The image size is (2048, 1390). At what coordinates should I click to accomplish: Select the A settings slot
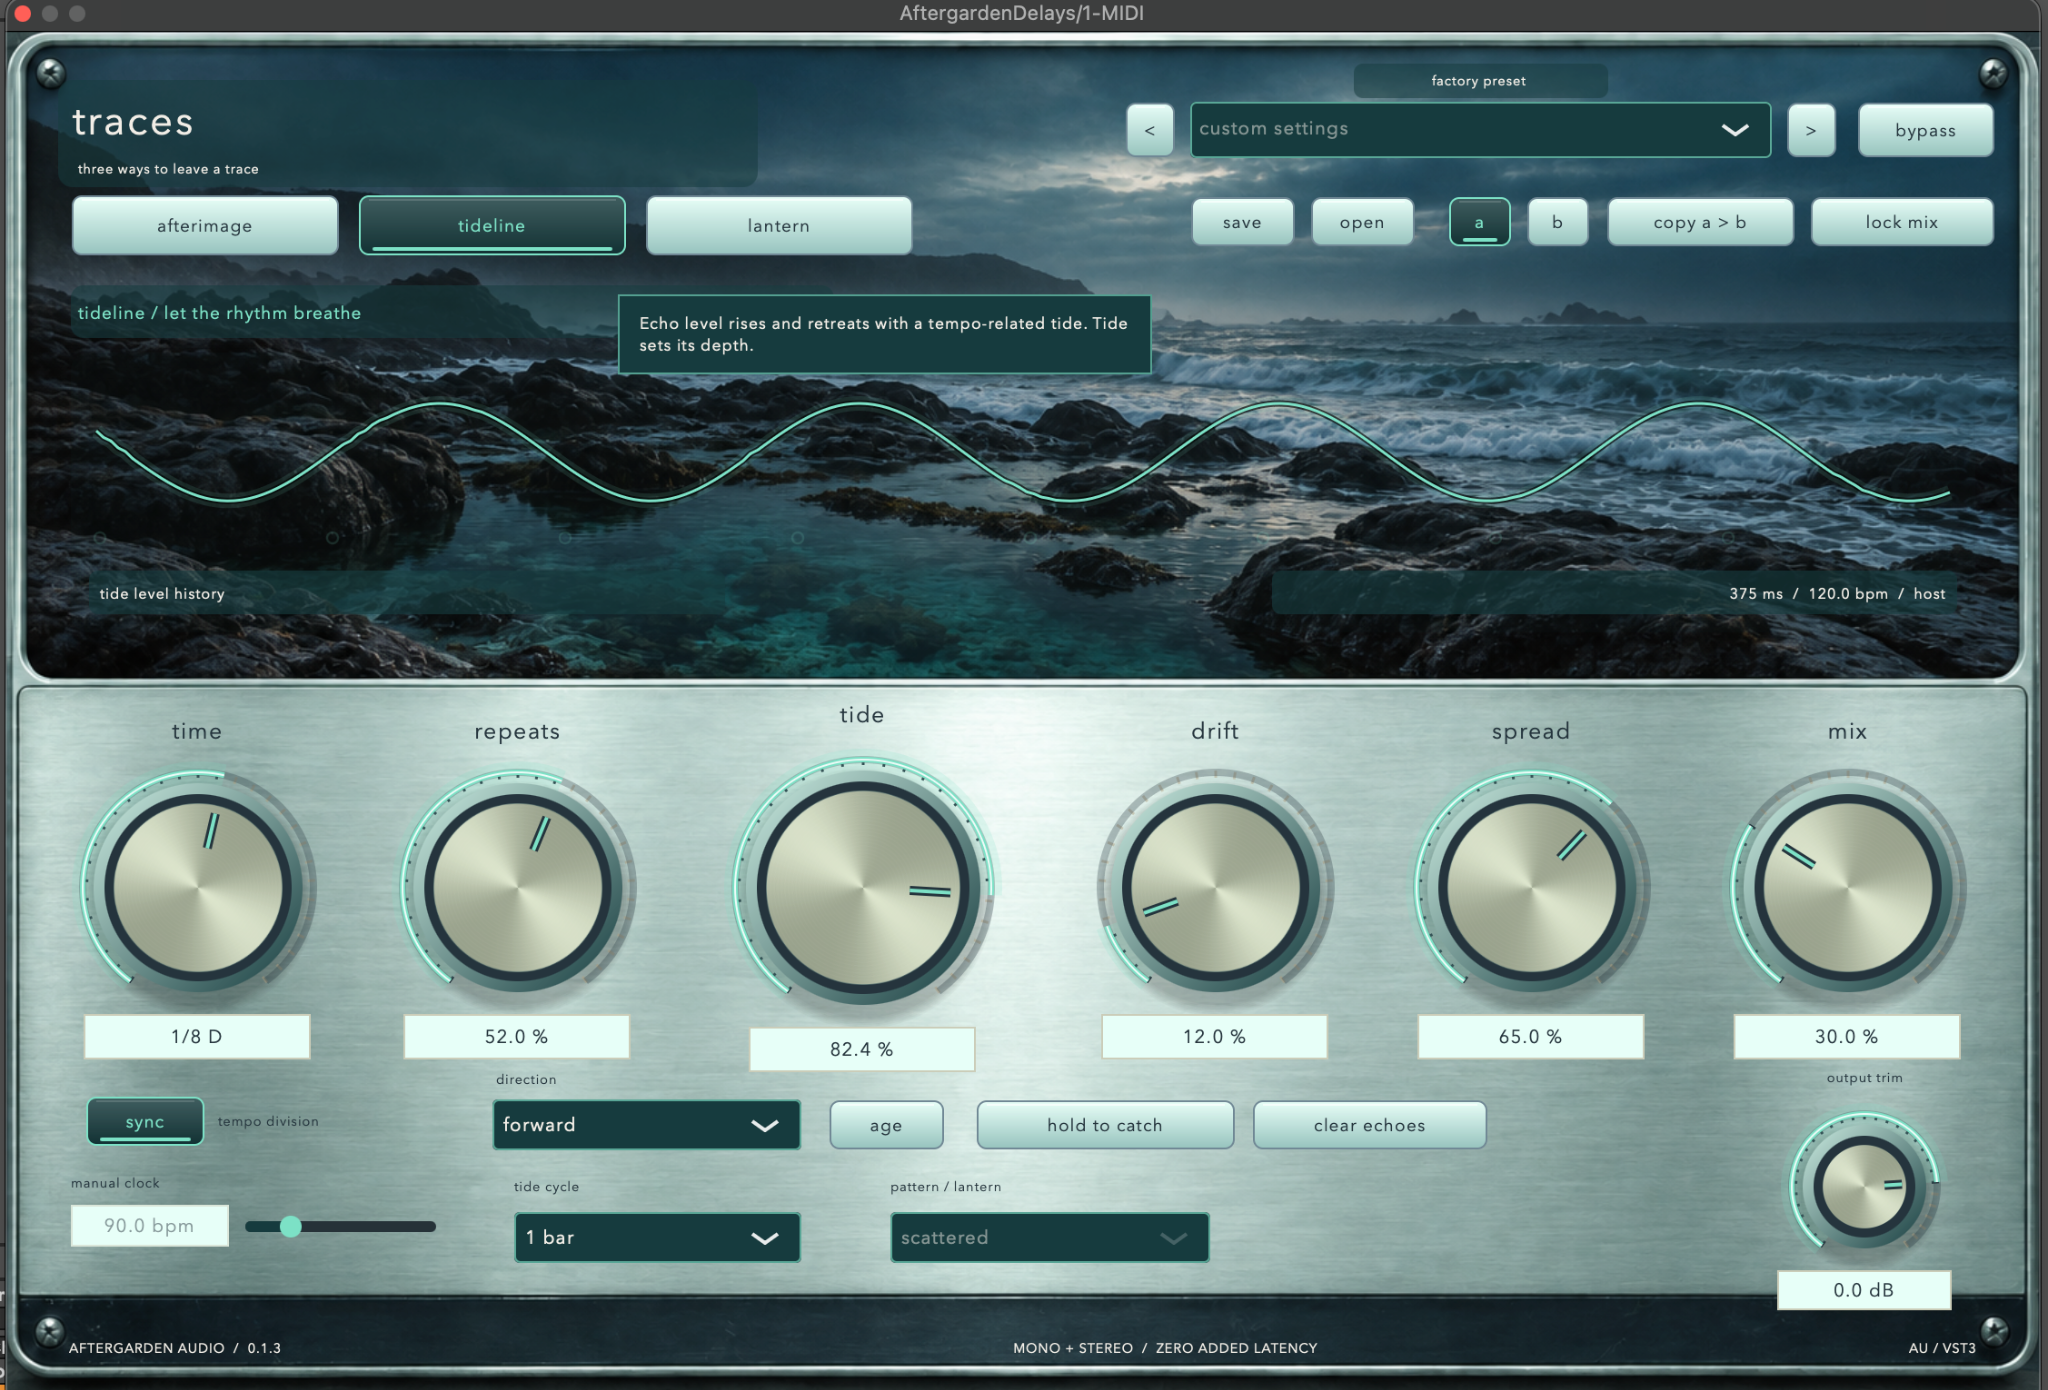[1479, 222]
